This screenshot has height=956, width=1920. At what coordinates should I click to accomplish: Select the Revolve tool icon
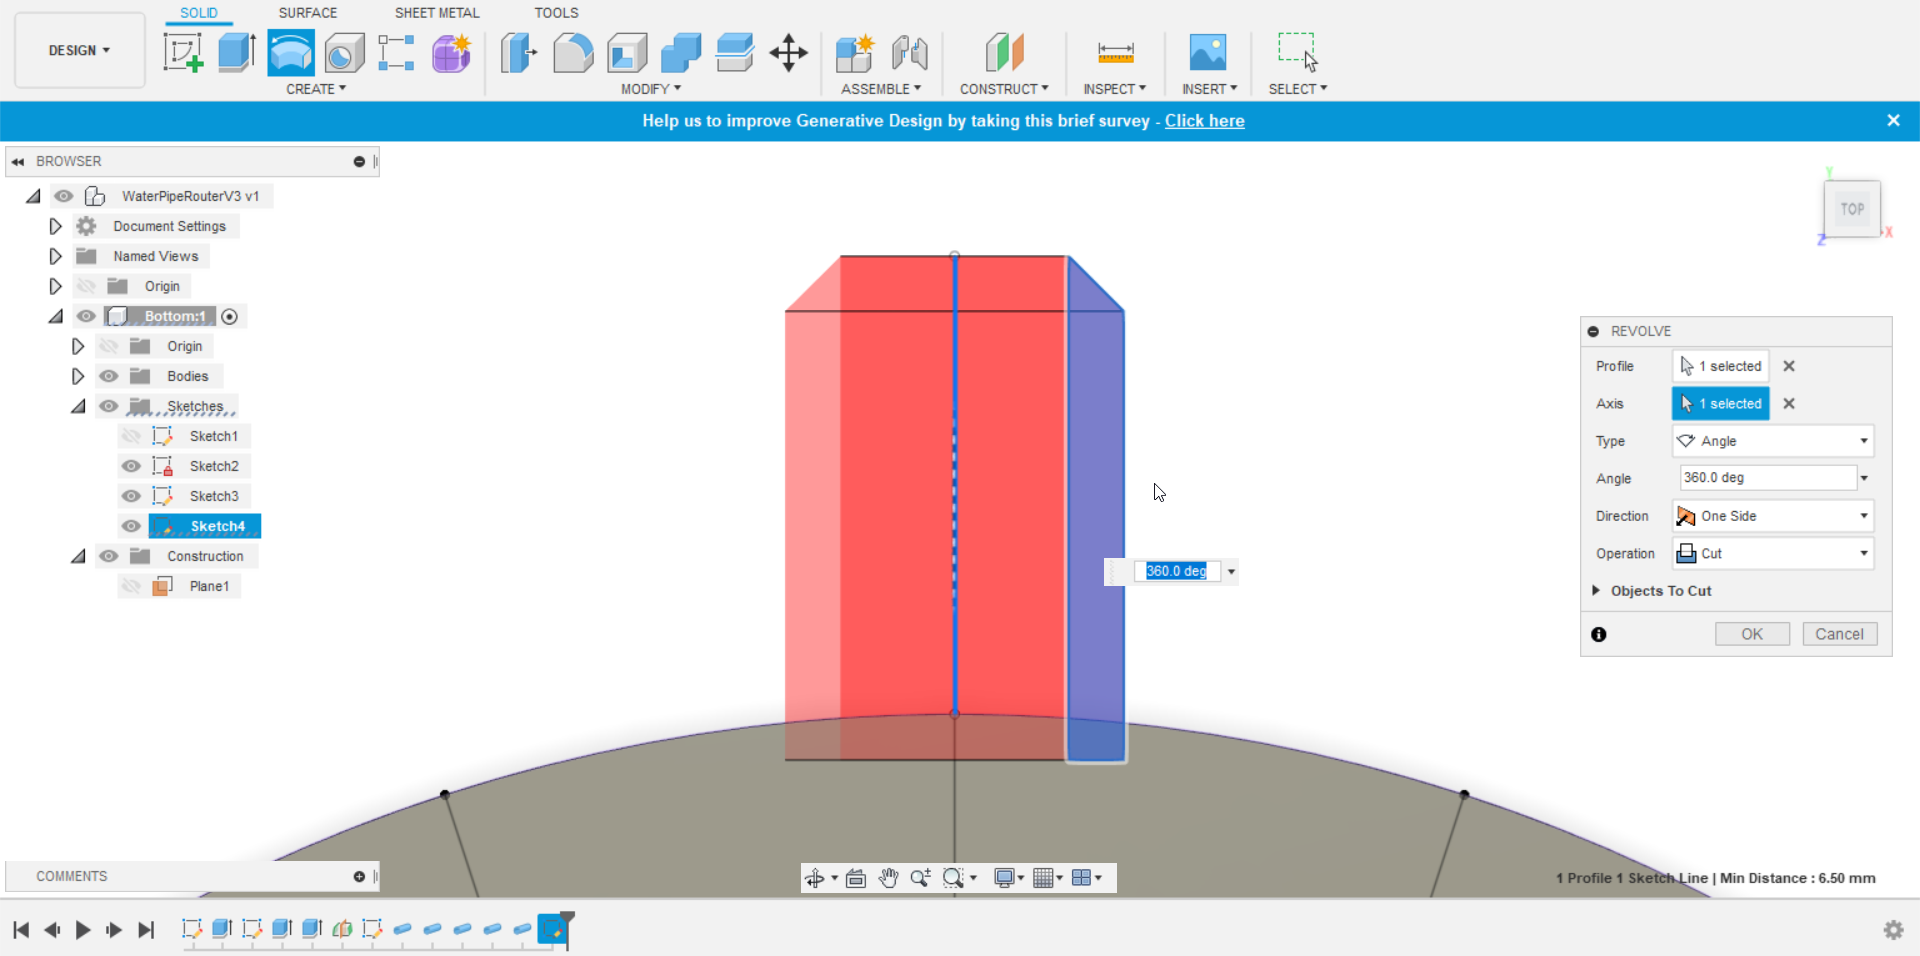coord(291,53)
